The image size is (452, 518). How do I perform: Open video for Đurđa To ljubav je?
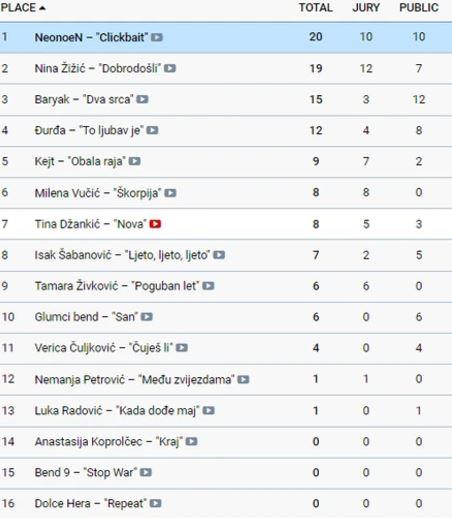click(152, 130)
